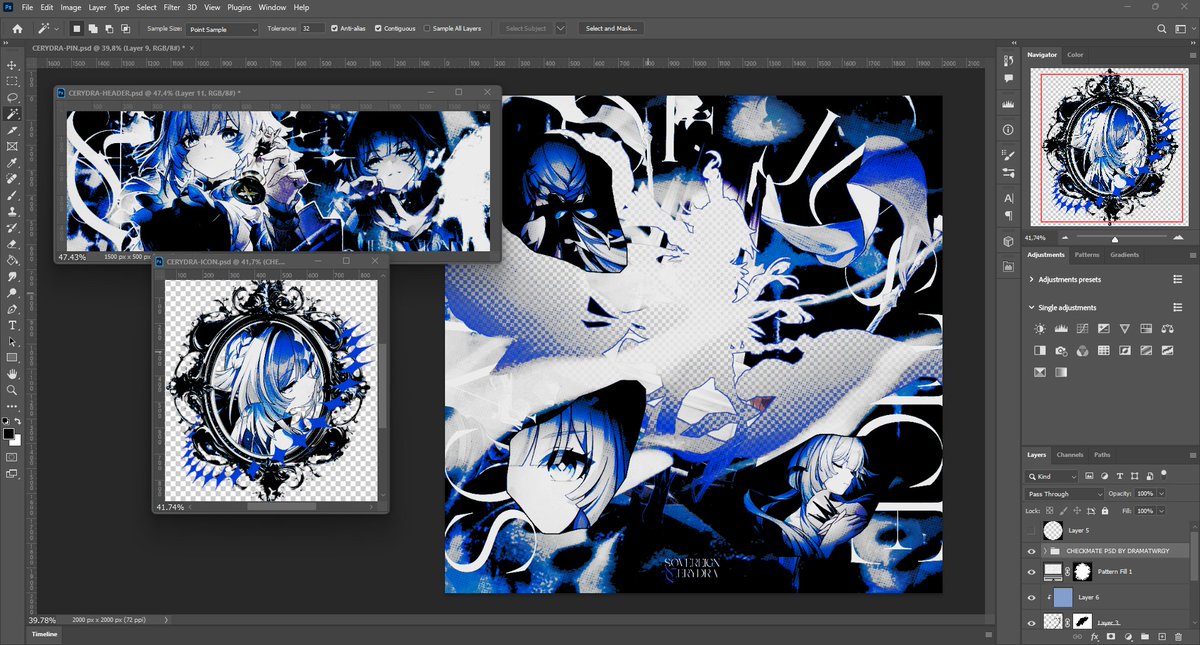Open Sample Size dropdown
Screen dimensions: 1200x645
pos(222,29)
